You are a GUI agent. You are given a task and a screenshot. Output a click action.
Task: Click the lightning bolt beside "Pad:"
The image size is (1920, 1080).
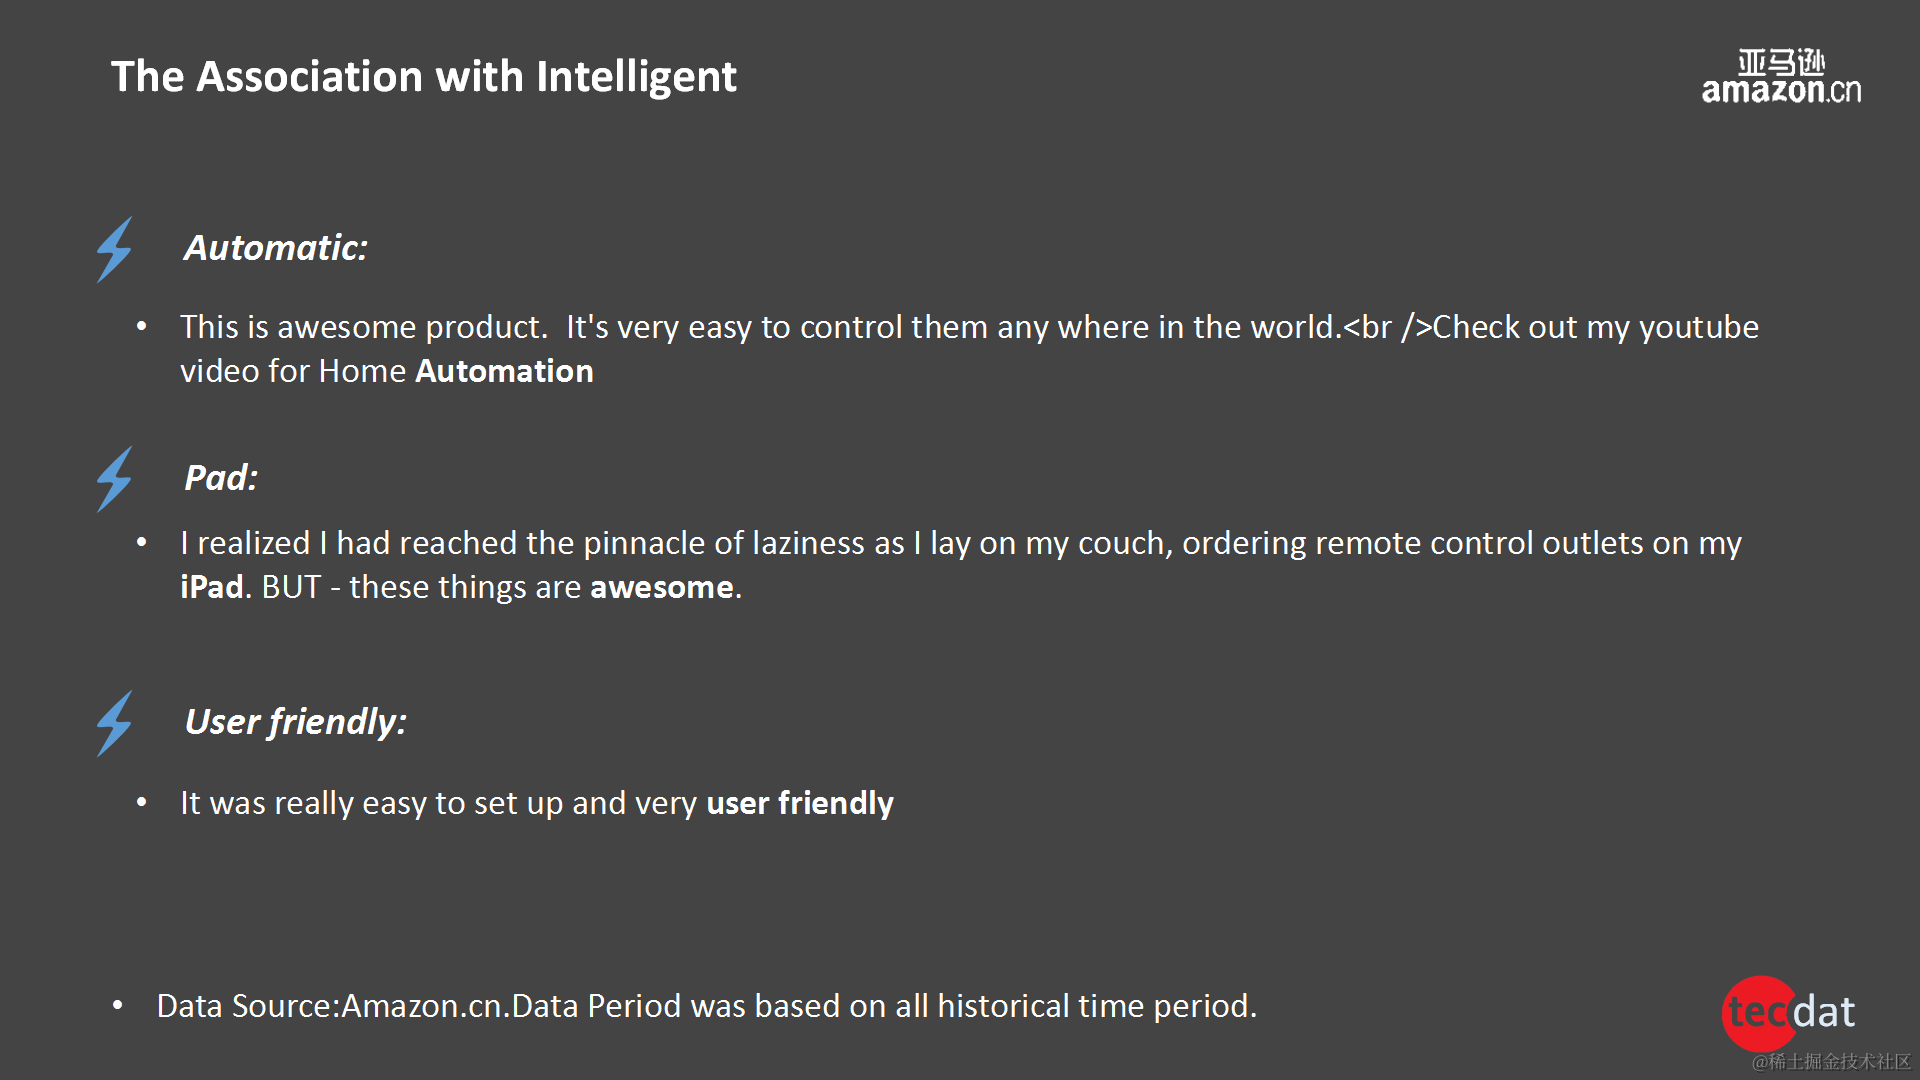(114, 479)
